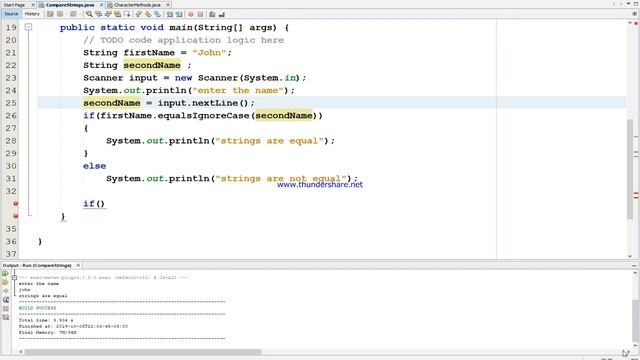Toggle Rectangular Selection icon
This screenshot has width=640, height=360.
(127, 14)
